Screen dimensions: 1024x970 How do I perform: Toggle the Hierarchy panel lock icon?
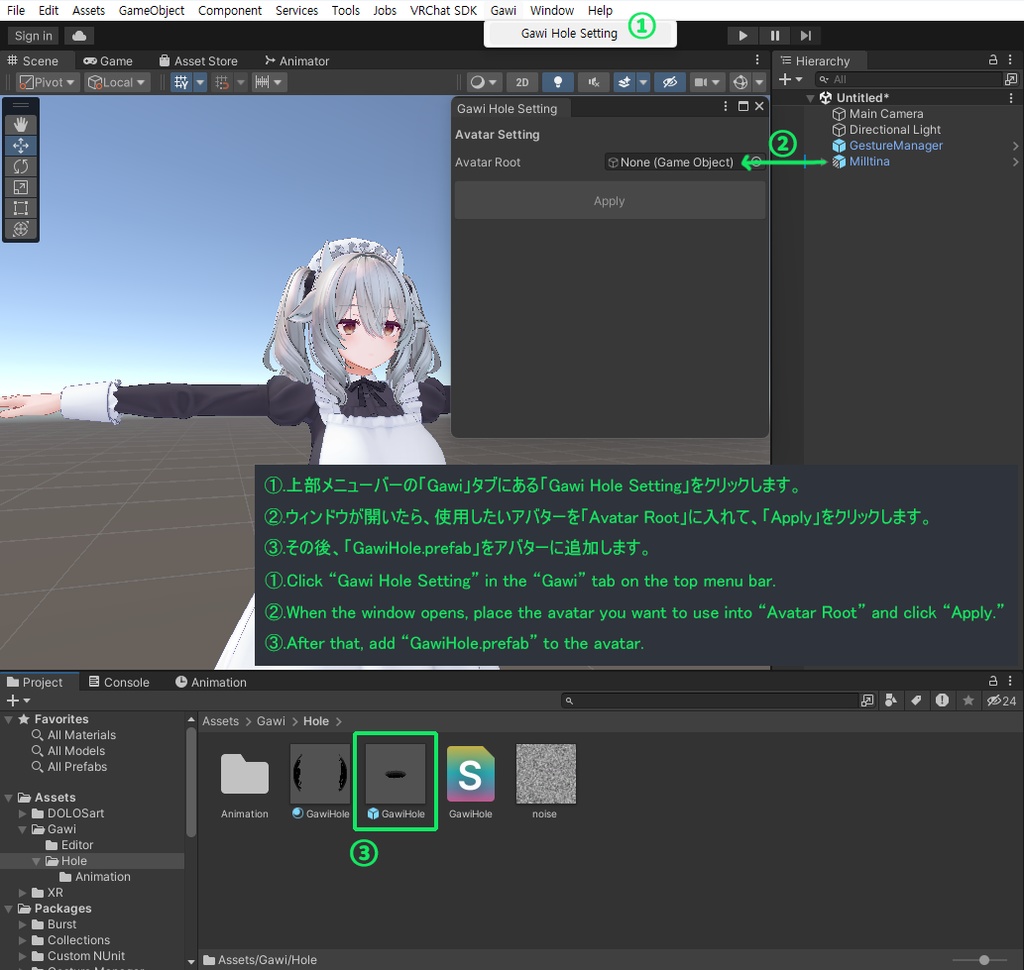tap(993, 59)
